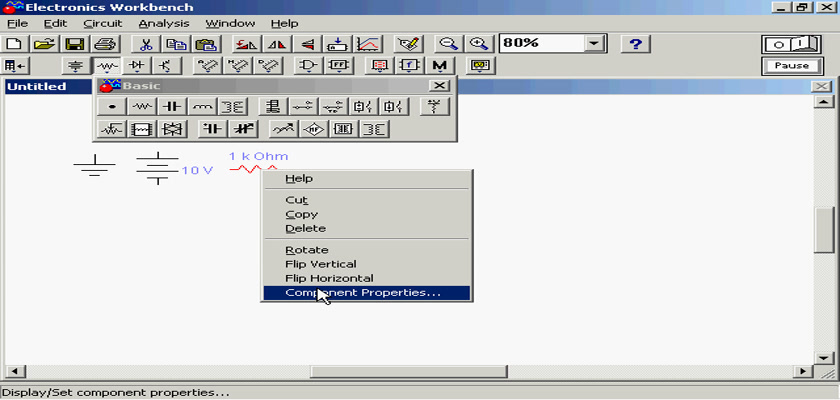Viewport: 840px width, 400px height.
Task: Open the zoom percentage dropdown arrow
Action: click(x=594, y=43)
